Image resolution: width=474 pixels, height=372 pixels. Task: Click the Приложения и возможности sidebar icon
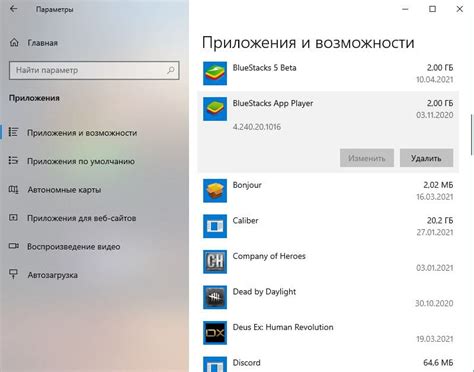[13, 132]
